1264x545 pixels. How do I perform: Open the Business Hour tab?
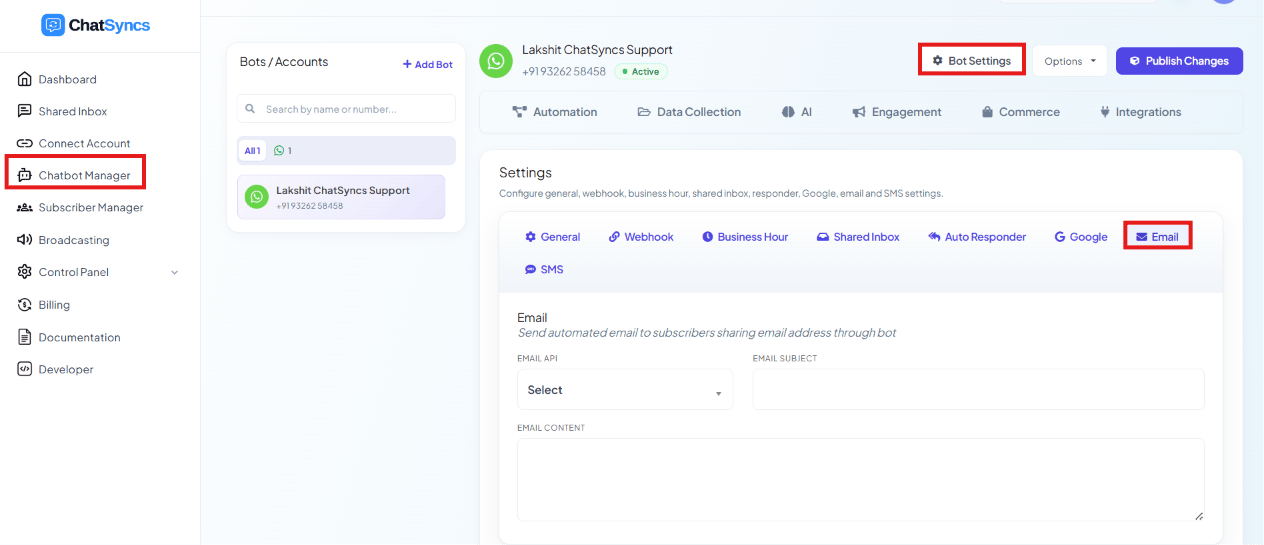click(745, 237)
